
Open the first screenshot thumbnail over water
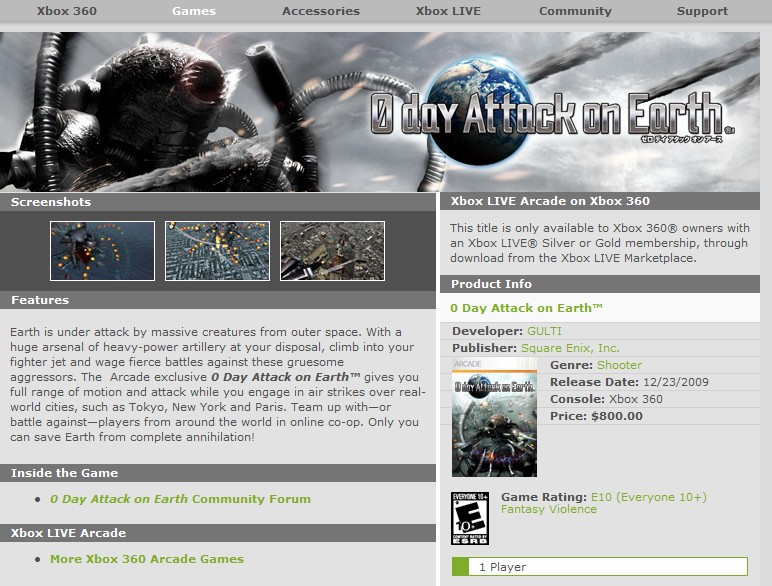click(102, 251)
